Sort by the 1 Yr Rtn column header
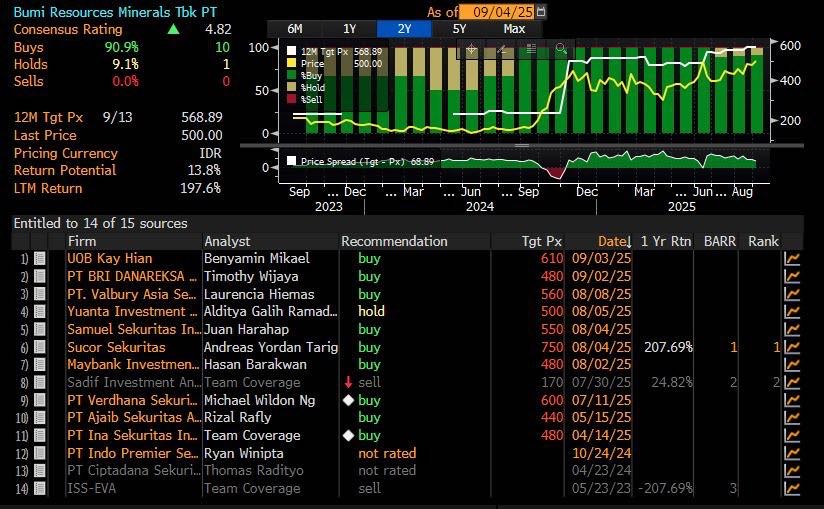Screen dimensions: 824x509 [666, 241]
